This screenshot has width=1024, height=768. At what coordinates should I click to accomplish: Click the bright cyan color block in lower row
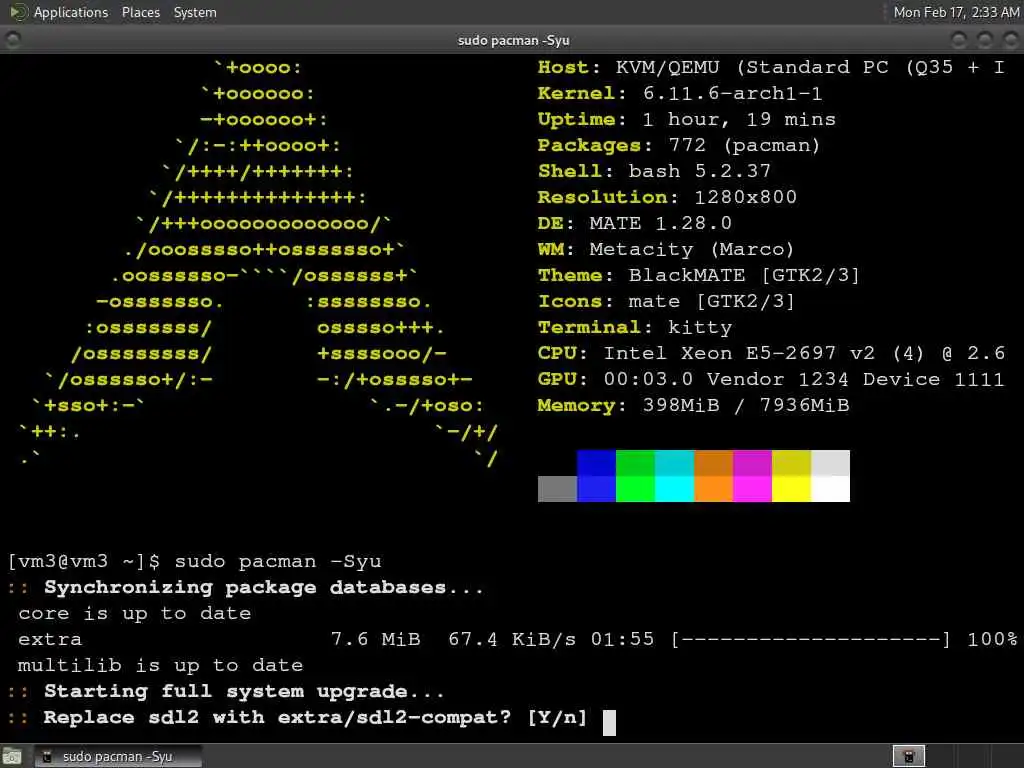point(674,488)
